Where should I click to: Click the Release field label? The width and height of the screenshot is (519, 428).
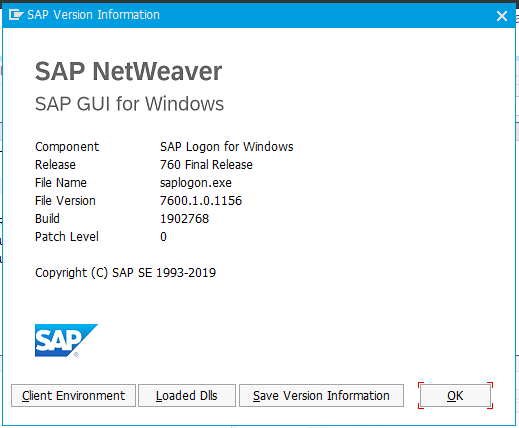(x=55, y=165)
